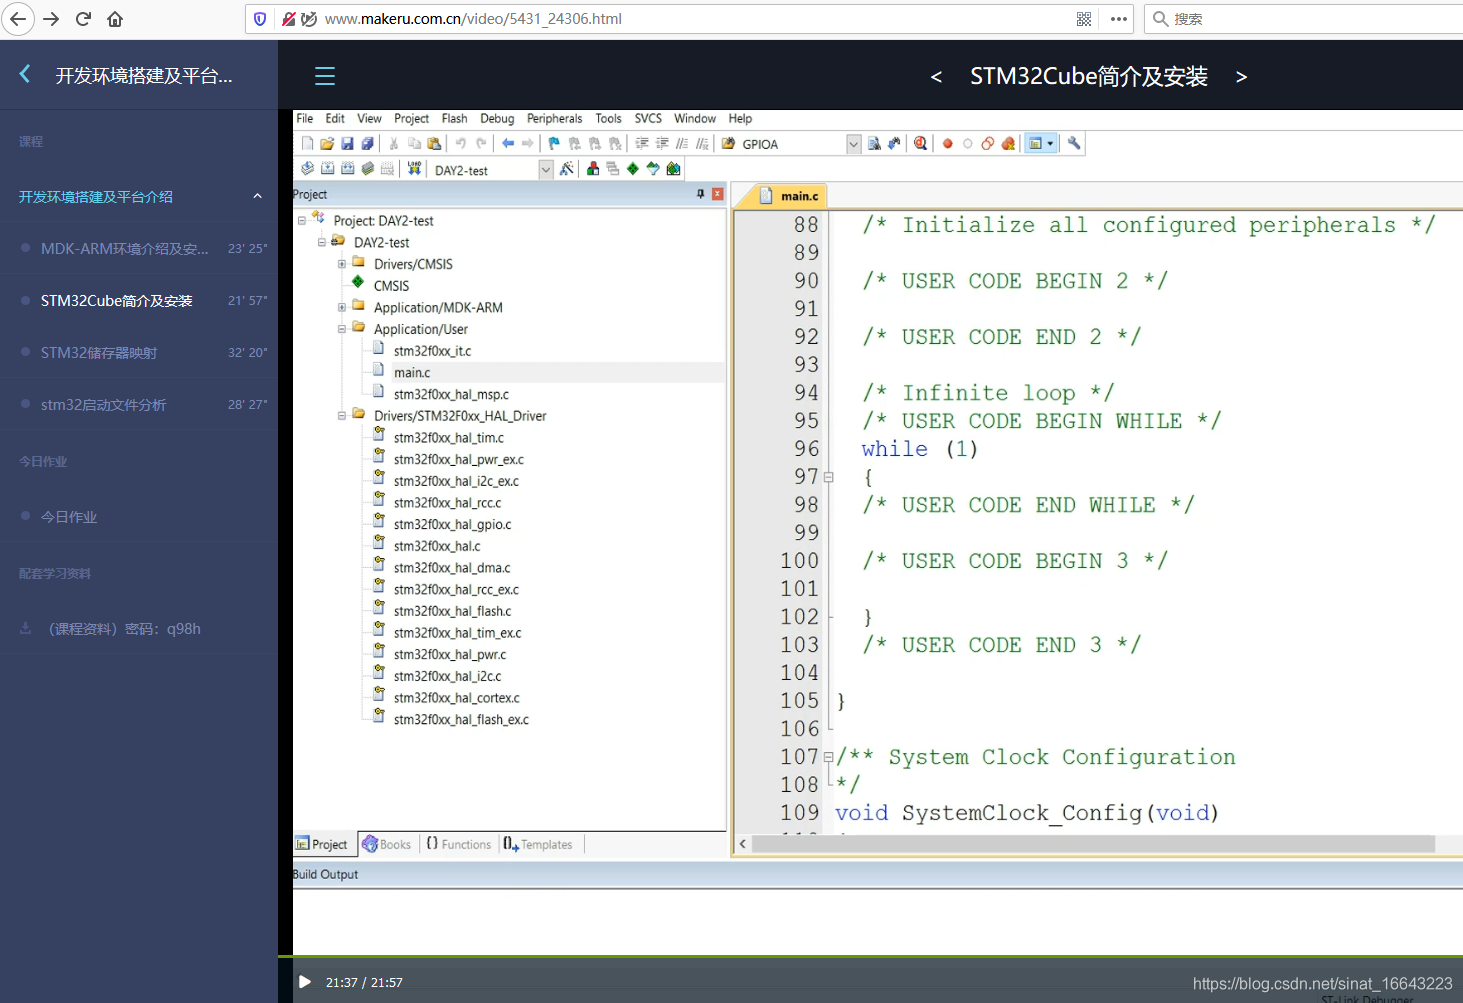Screen dimensions: 1463x1003
Task: Select main.c in the project tree
Action: coord(411,372)
